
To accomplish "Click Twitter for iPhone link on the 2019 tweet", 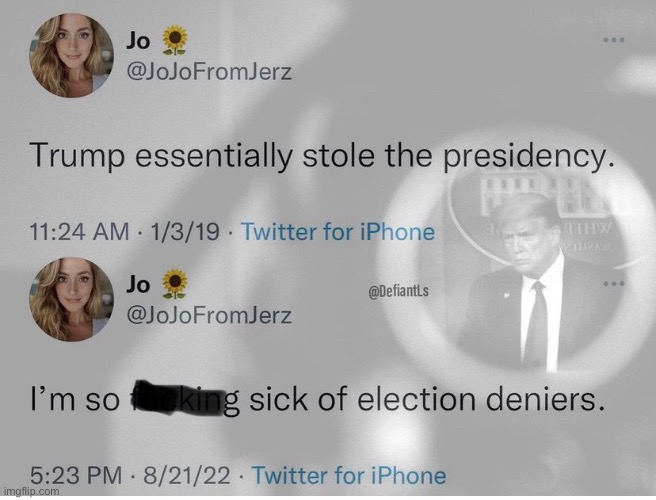I will 338,233.
